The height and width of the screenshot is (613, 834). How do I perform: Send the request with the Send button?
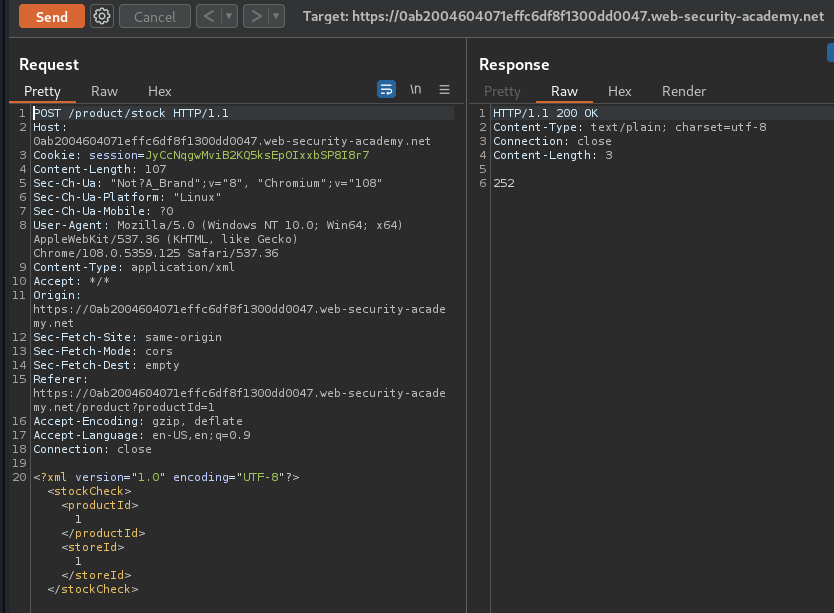[52, 16]
